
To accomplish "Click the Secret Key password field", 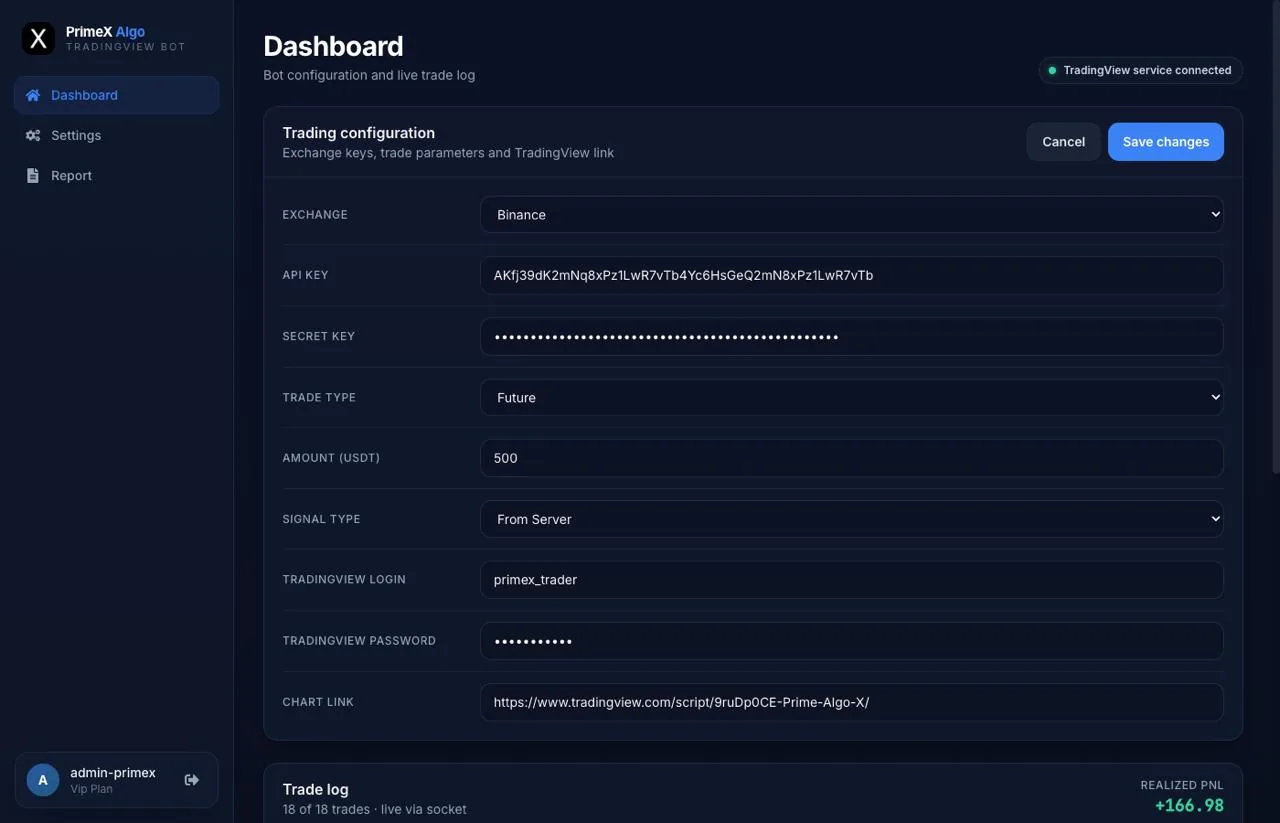I will 852,336.
